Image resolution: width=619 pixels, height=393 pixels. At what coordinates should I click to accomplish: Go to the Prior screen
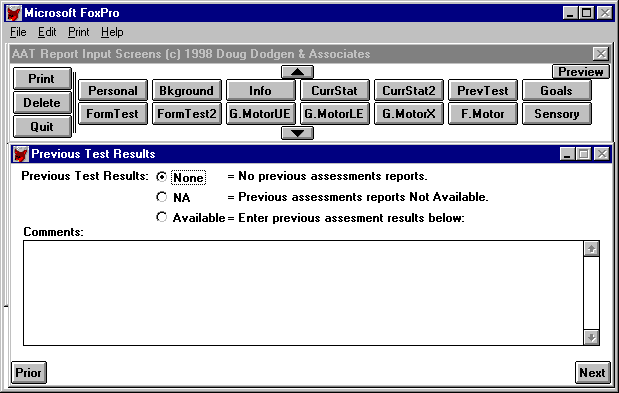pyautogui.click(x=29, y=372)
